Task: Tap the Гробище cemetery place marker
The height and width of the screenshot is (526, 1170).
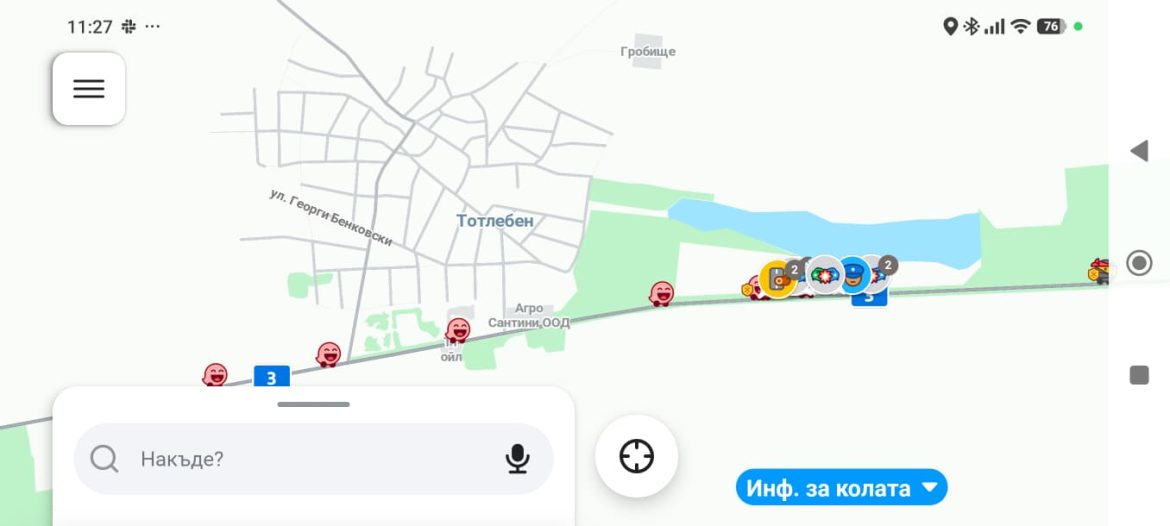Action: coord(648,51)
